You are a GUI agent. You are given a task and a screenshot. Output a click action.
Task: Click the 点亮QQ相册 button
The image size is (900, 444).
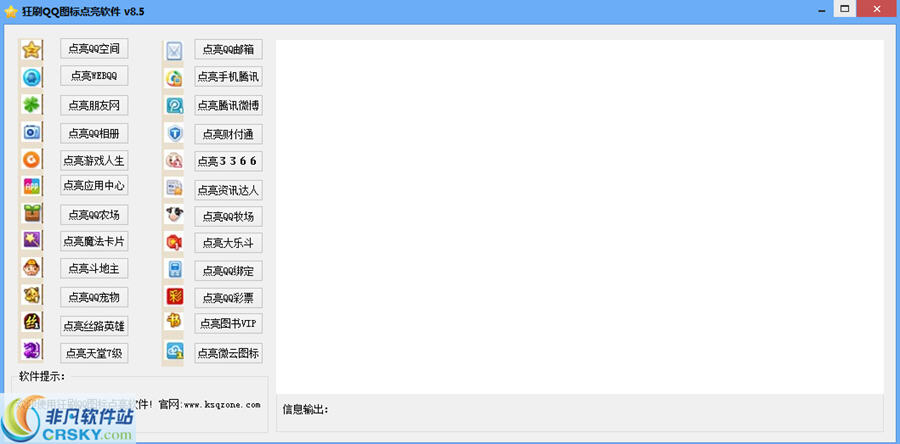coord(94,133)
